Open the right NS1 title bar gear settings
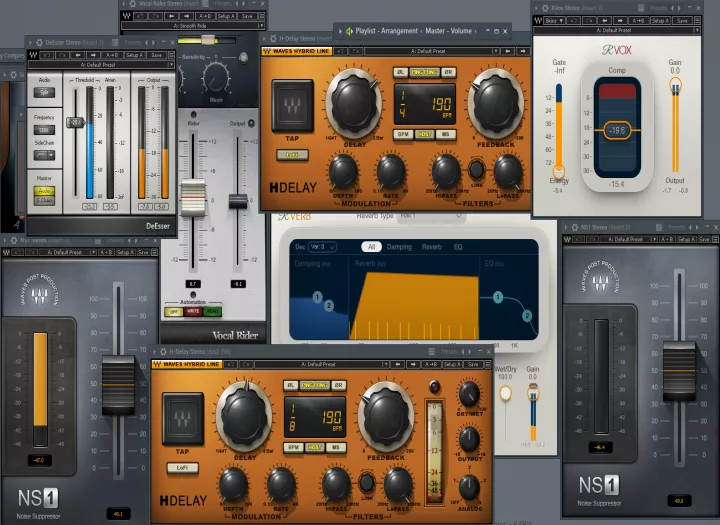This screenshot has width=720, height=525. click(574, 227)
